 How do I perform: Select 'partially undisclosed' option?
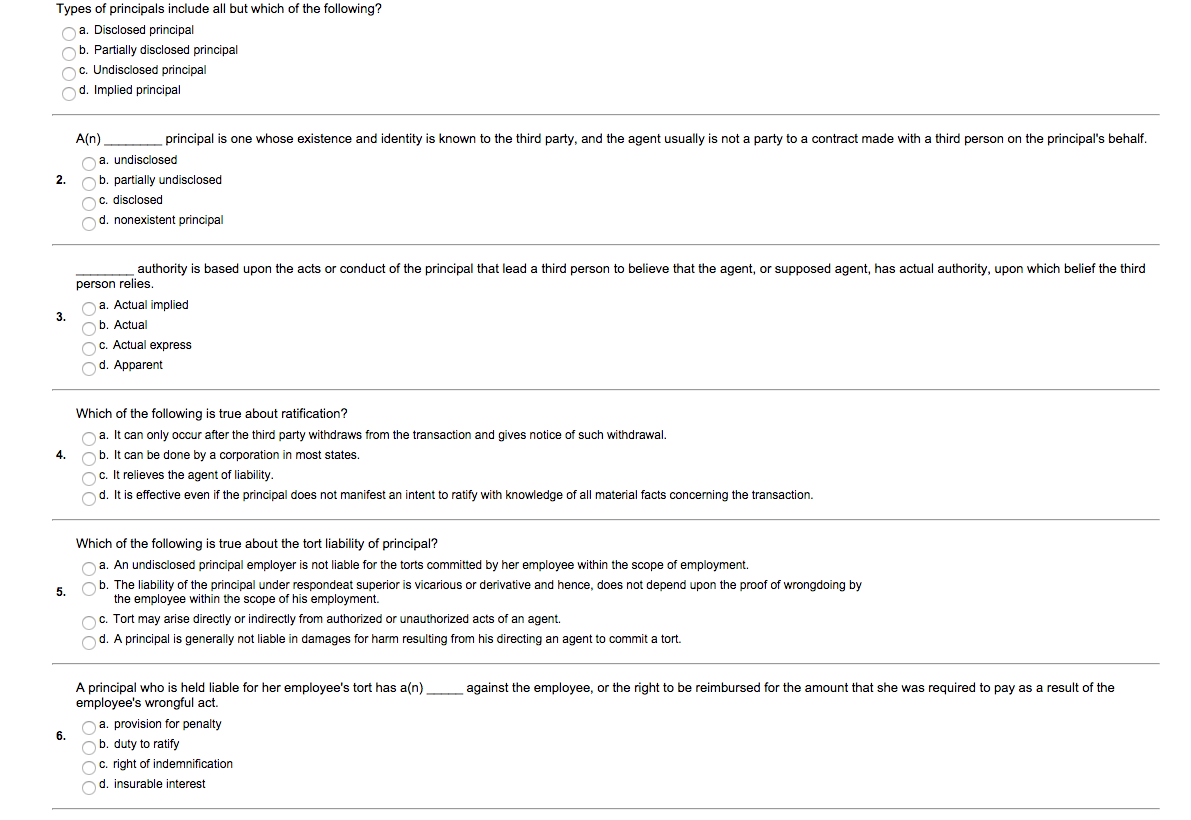point(89,183)
